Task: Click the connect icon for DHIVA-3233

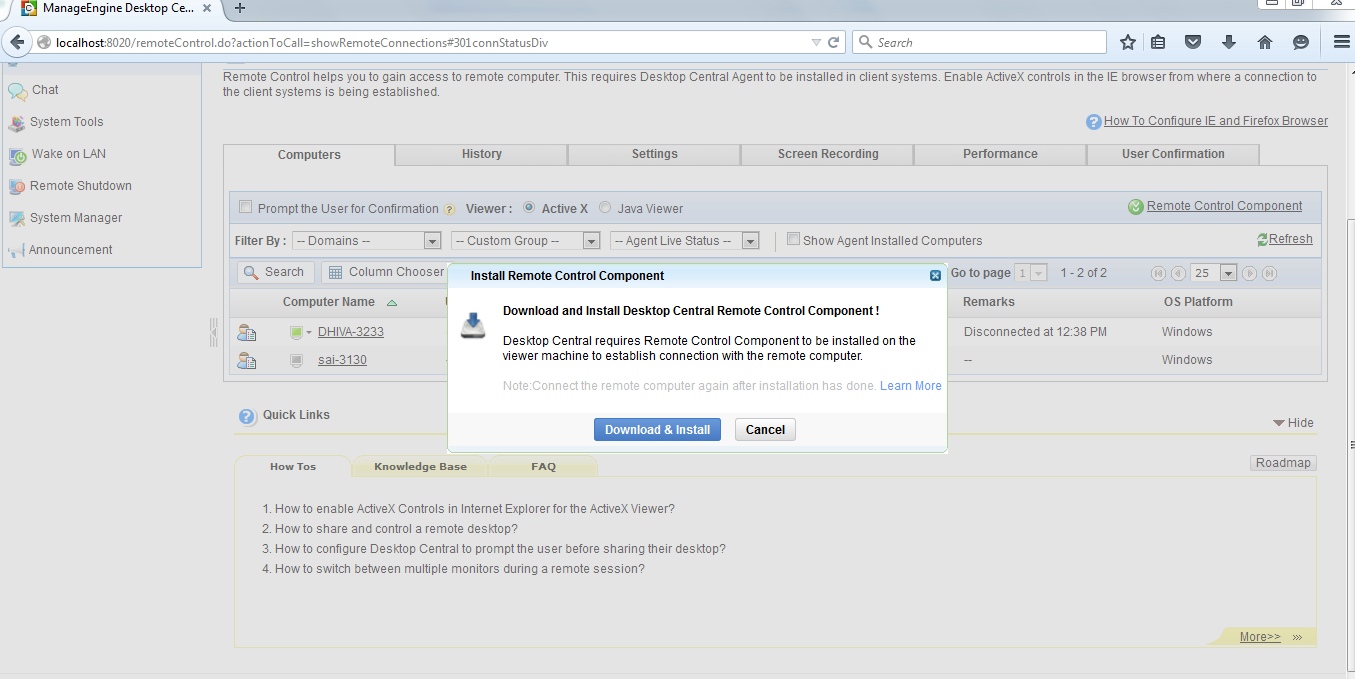Action: [x=247, y=332]
